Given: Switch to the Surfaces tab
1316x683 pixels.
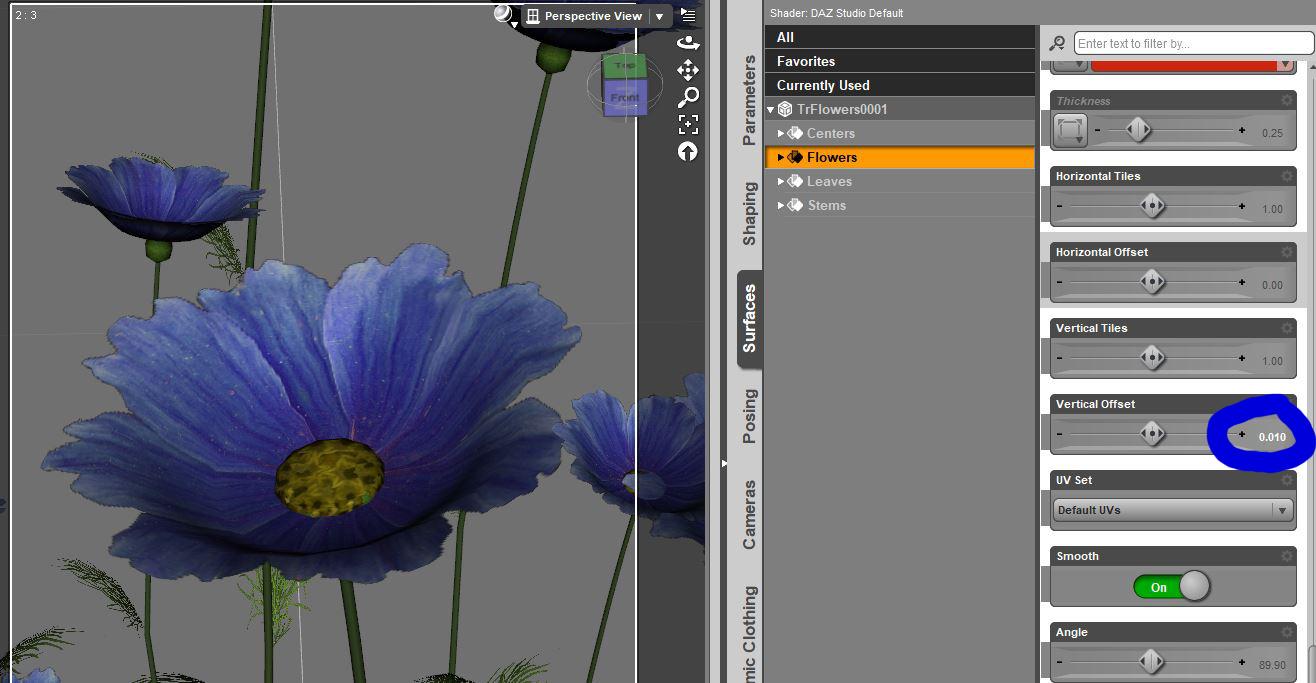Looking at the screenshot, I should tap(749, 318).
